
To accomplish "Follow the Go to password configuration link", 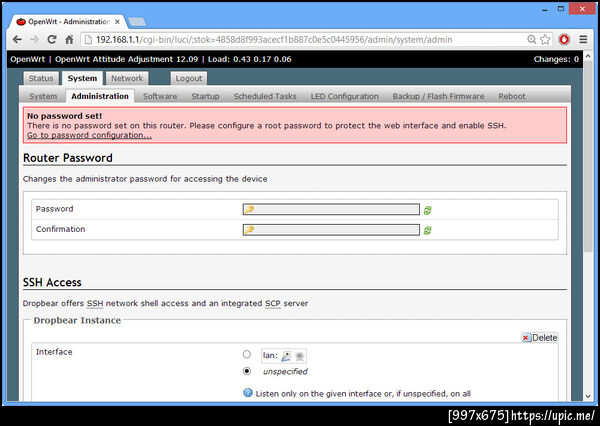I will point(89,135).
